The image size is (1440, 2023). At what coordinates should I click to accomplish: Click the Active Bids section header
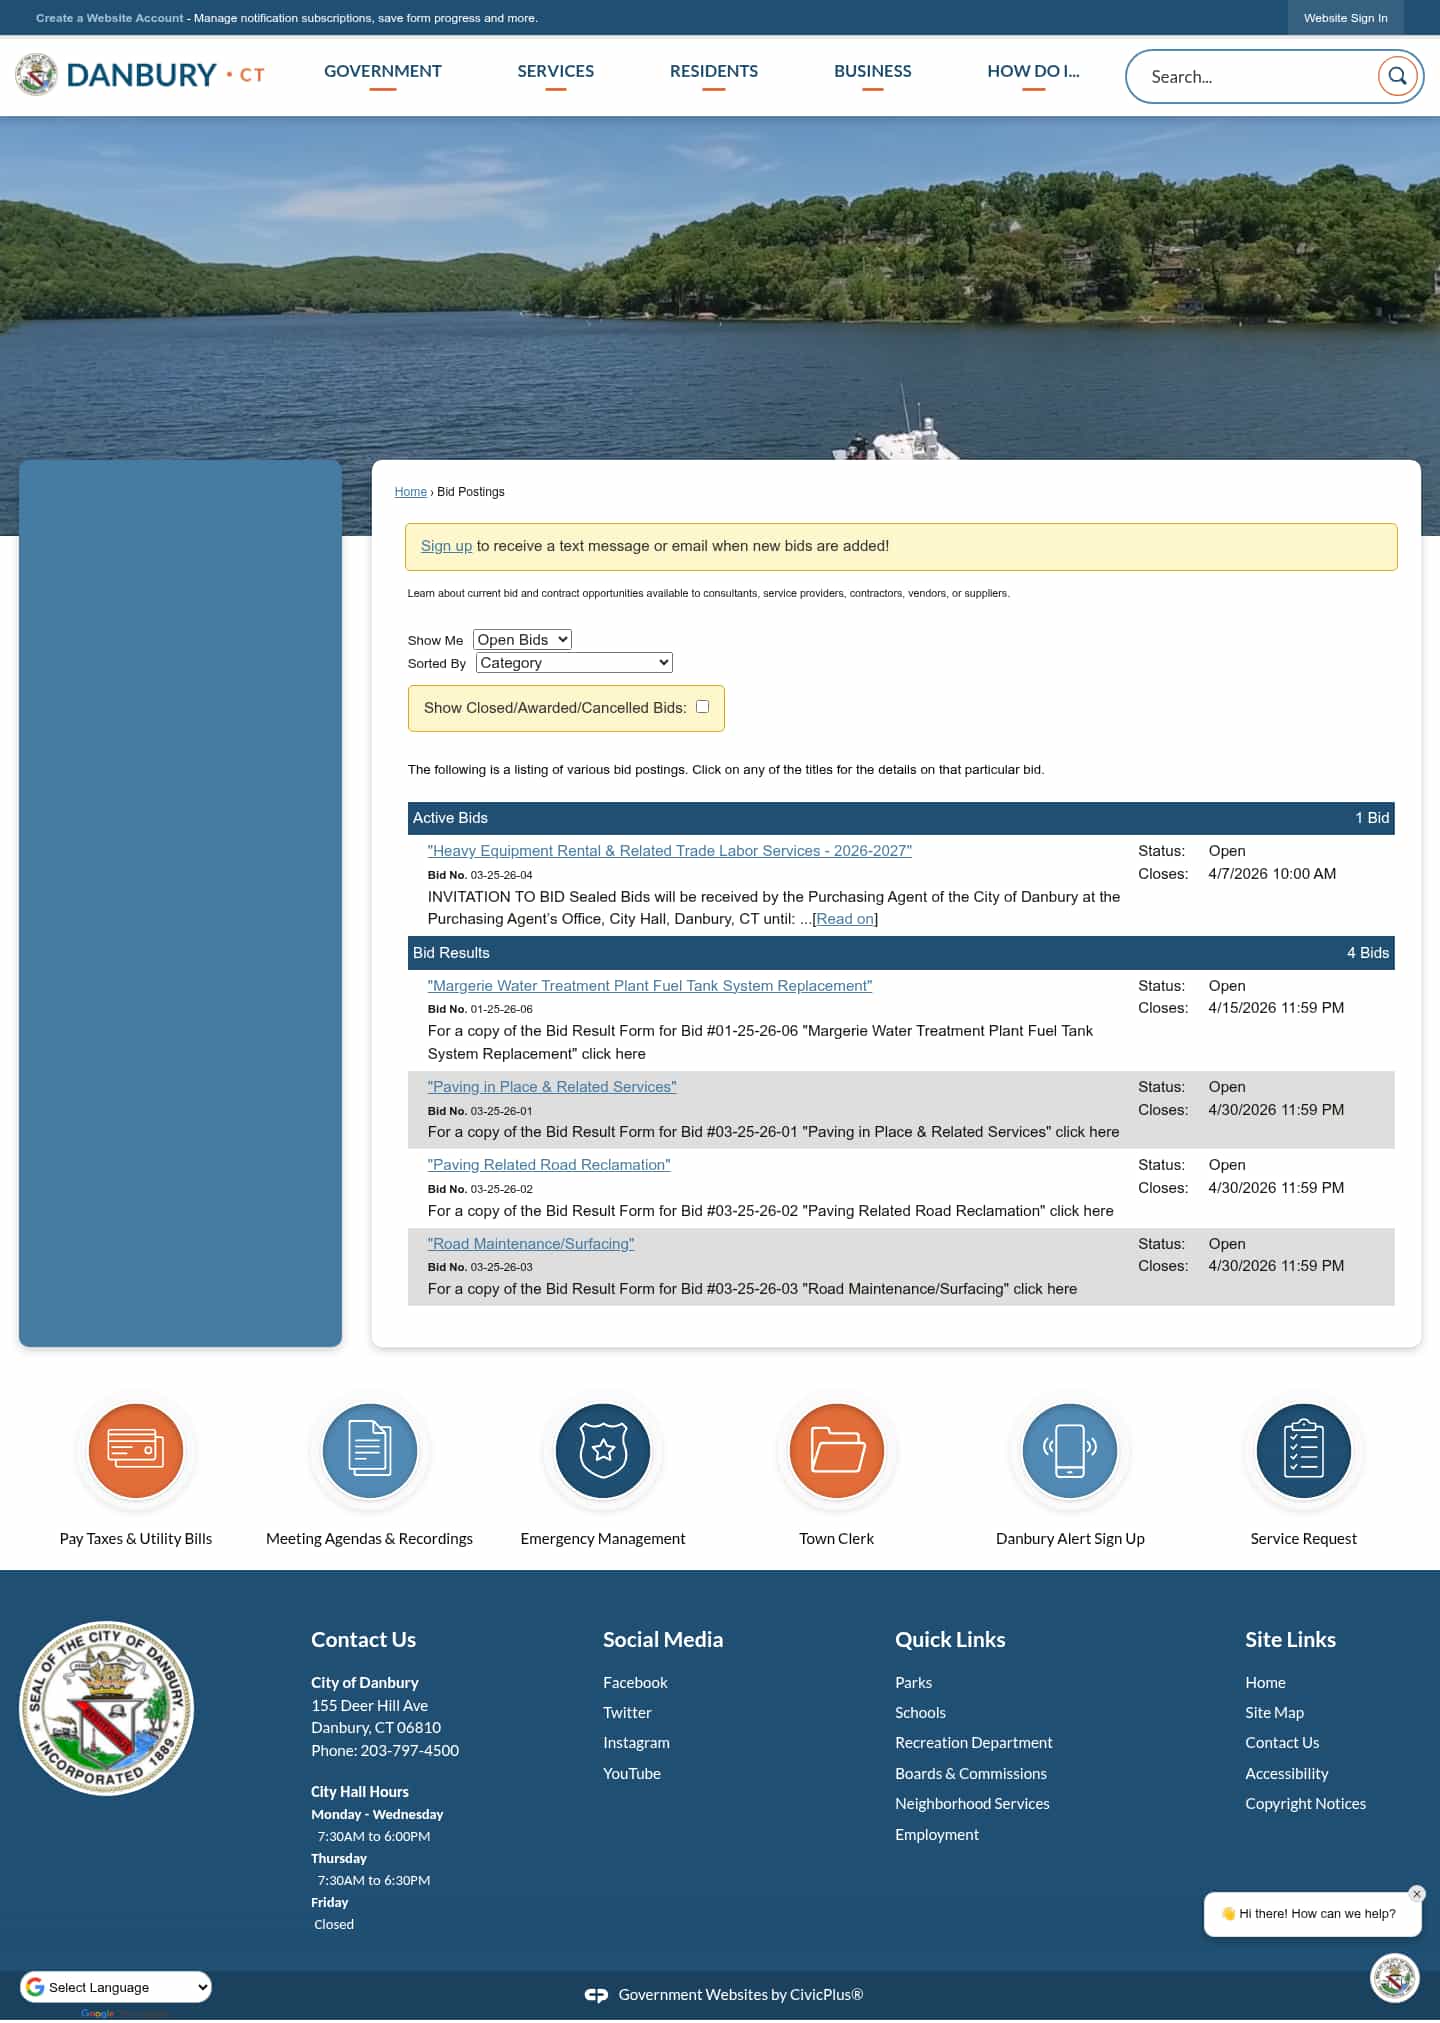(901, 818)
